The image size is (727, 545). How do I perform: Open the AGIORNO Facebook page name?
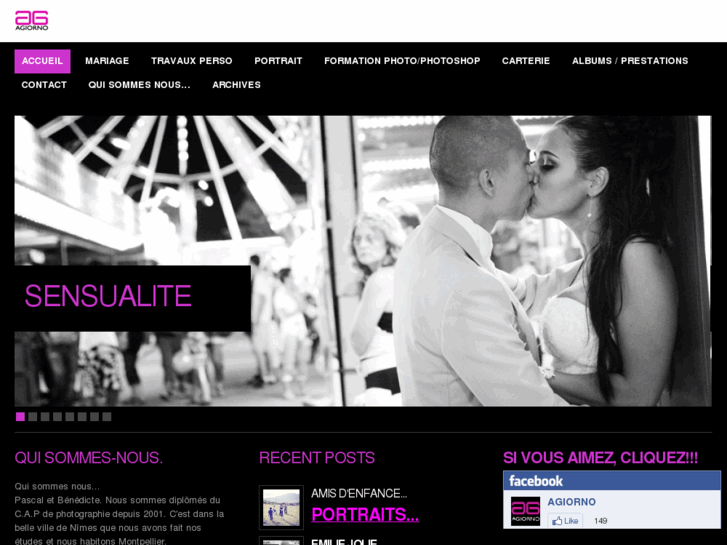pos(572,502)
